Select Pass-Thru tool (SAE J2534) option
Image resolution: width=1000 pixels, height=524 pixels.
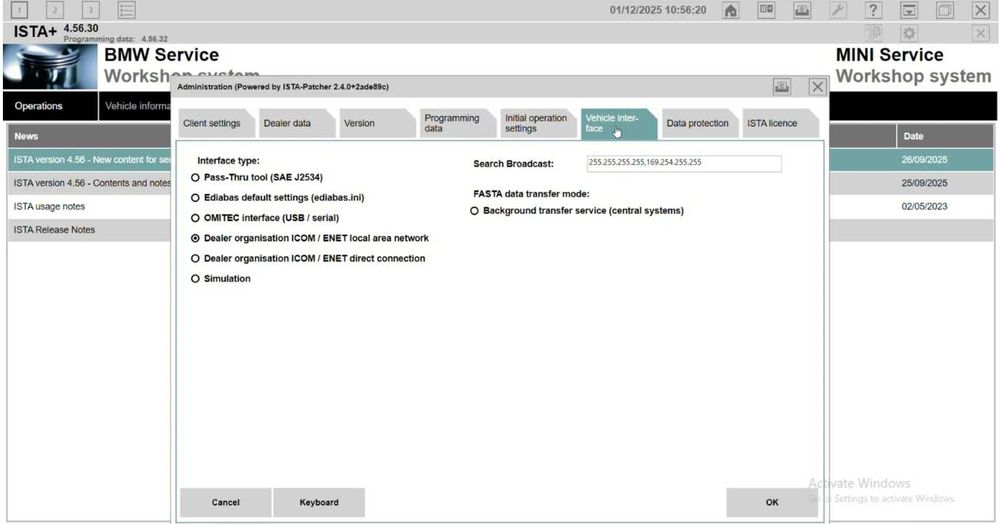(257, 177)
